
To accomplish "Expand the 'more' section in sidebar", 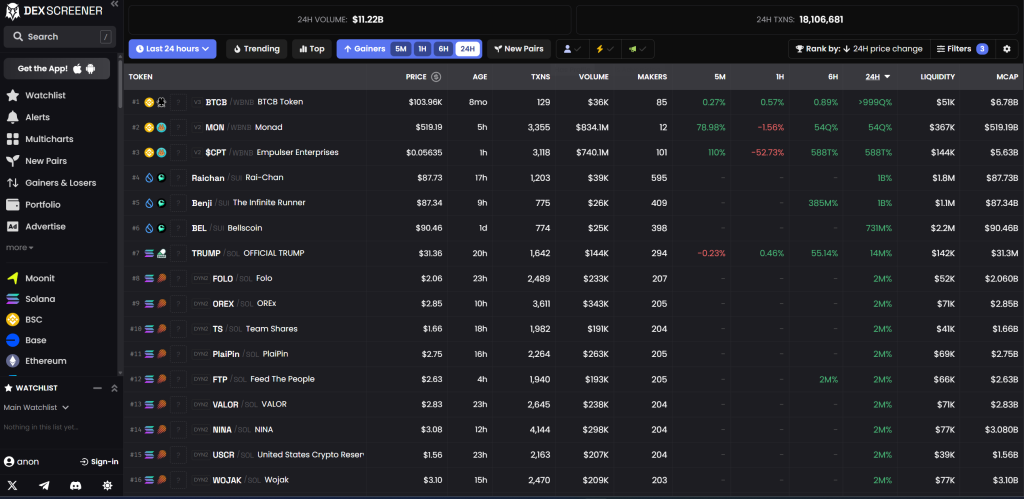I will pos(20,247).
